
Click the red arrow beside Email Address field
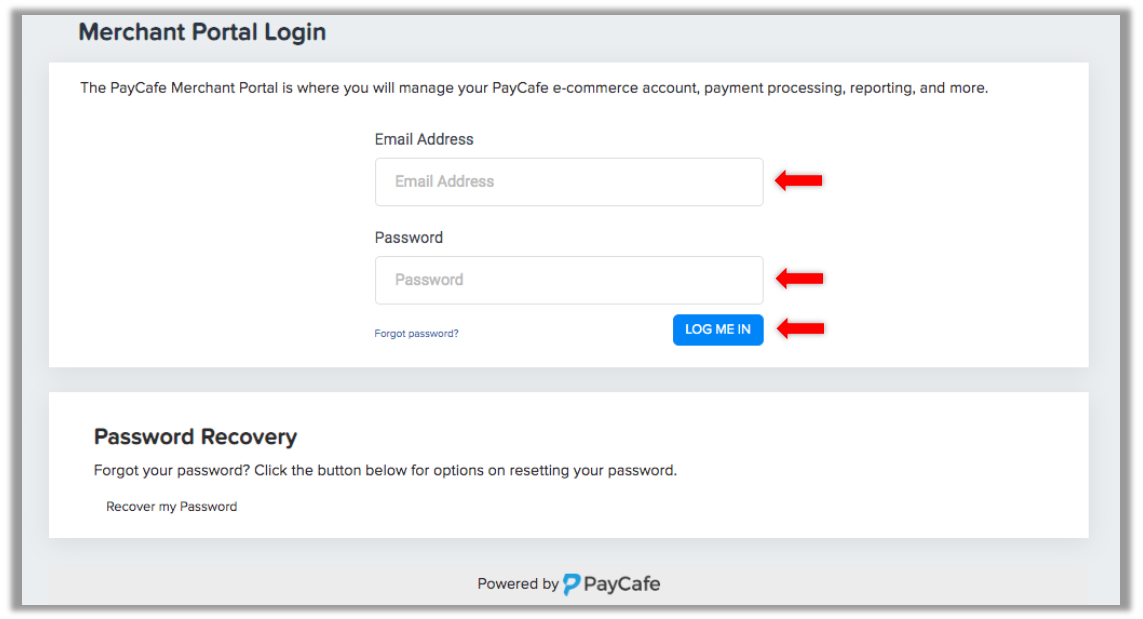pos(798,180)
